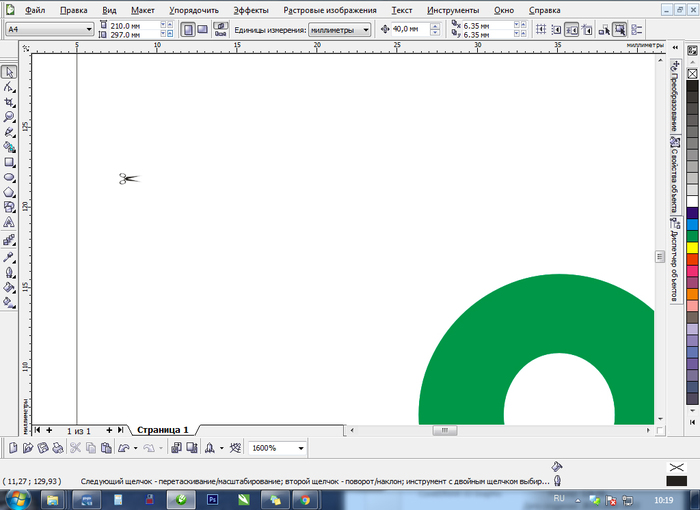
Task: Select the Zoom magnifier tool
Action: point(9,117)
